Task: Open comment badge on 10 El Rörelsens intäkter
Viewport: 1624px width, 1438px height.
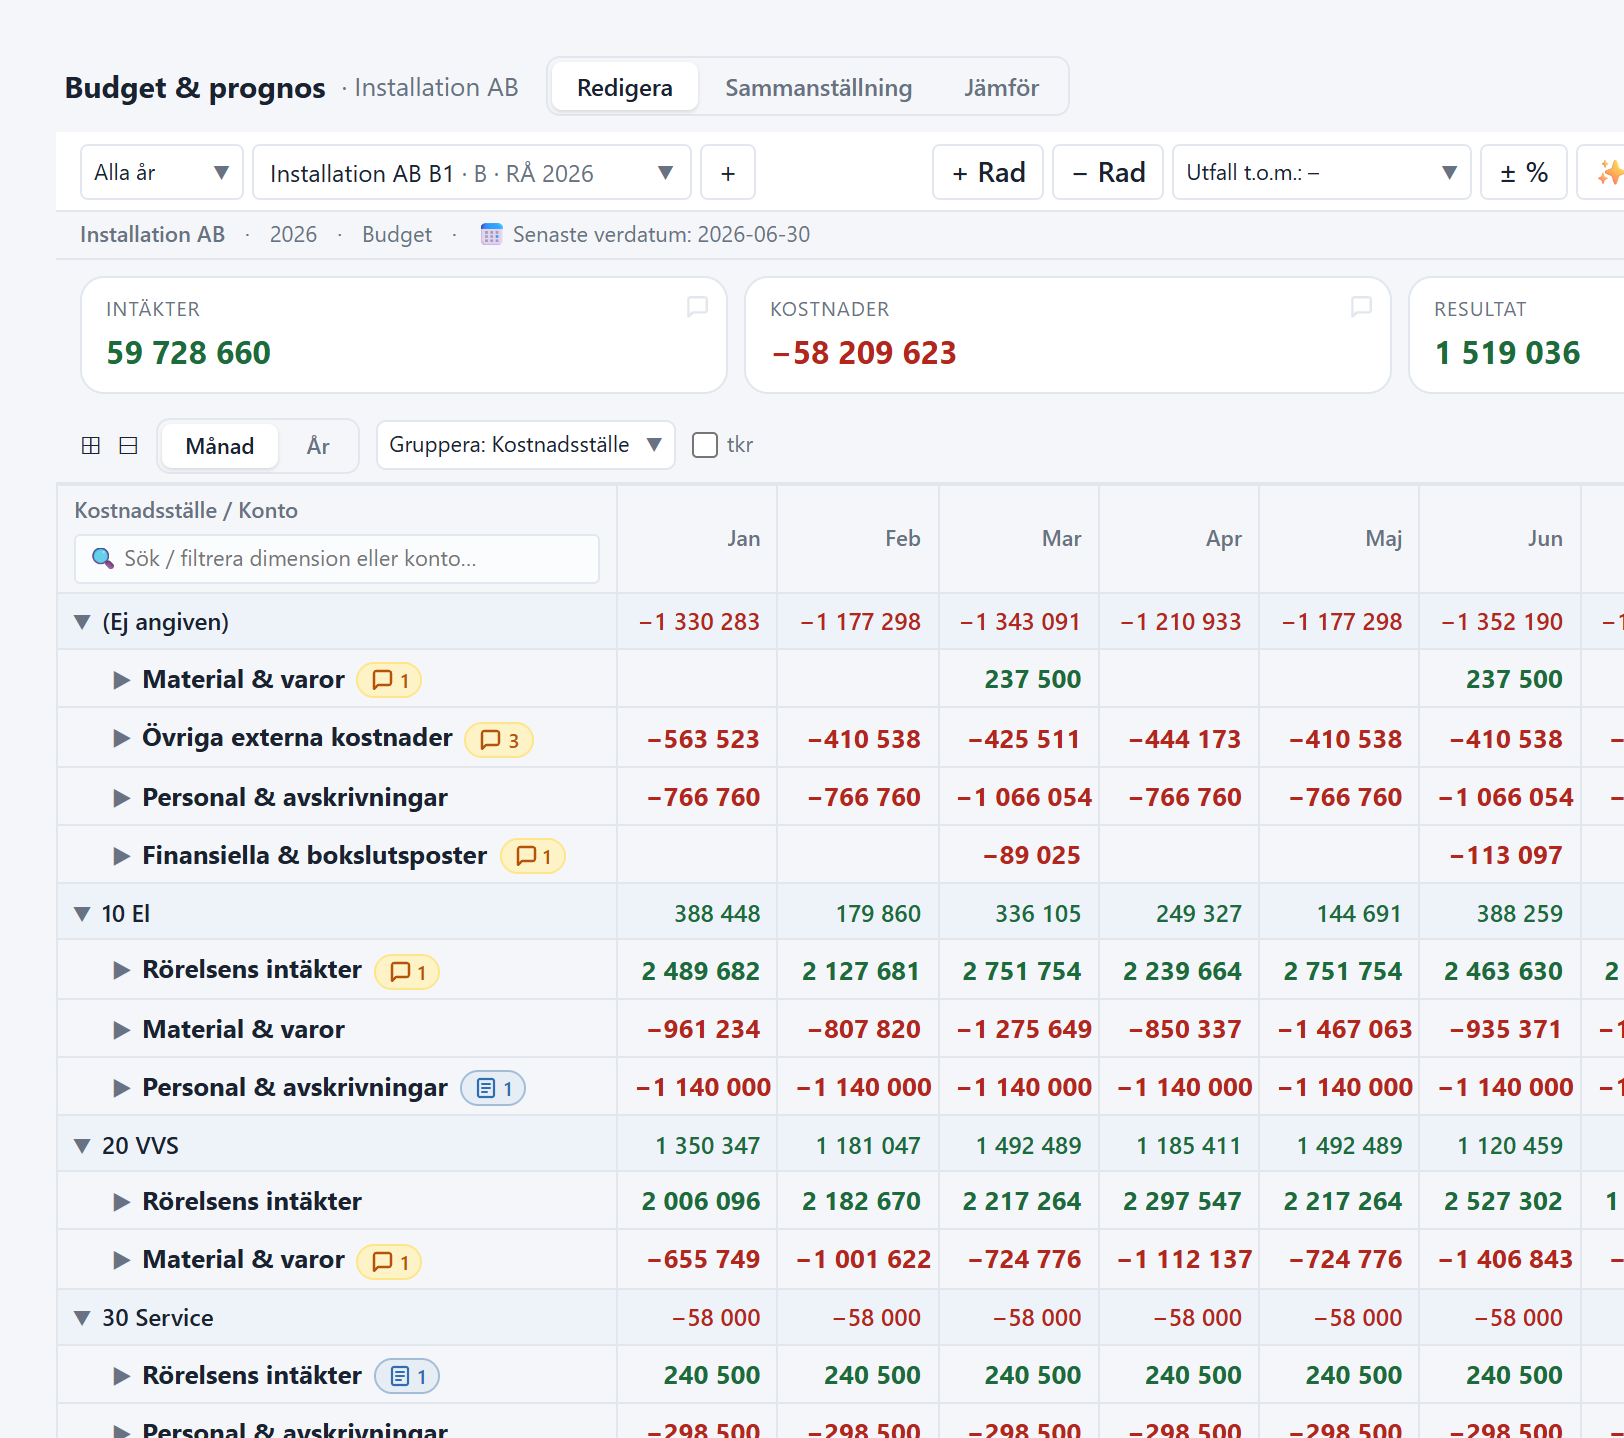Action: tap(407, 972)
